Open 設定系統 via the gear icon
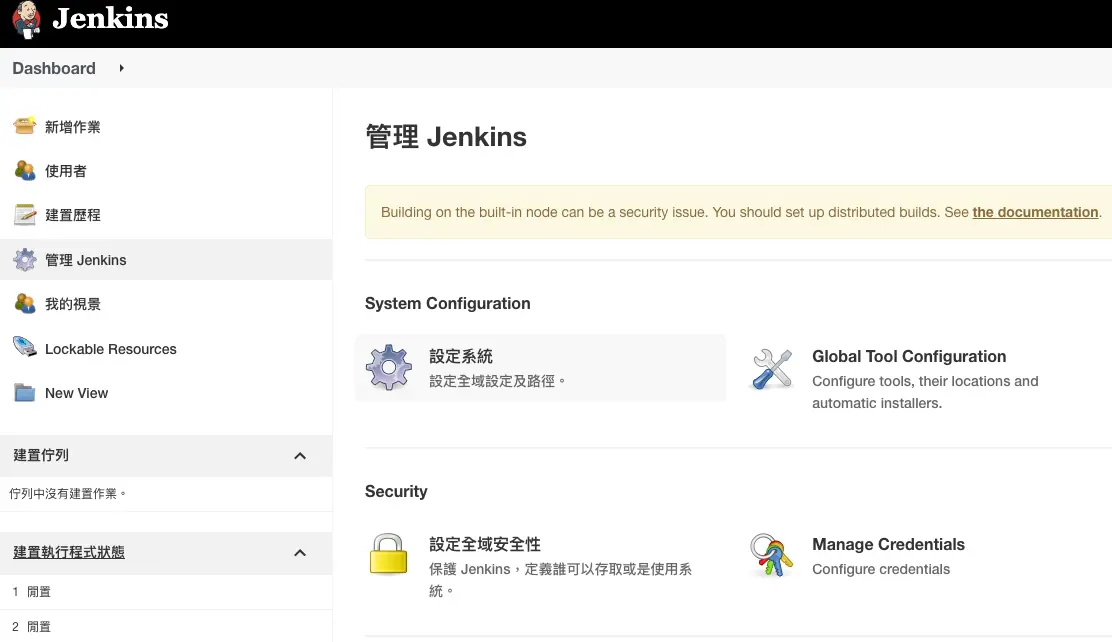This screenshot has width=1112, height=642. [388, 367]
